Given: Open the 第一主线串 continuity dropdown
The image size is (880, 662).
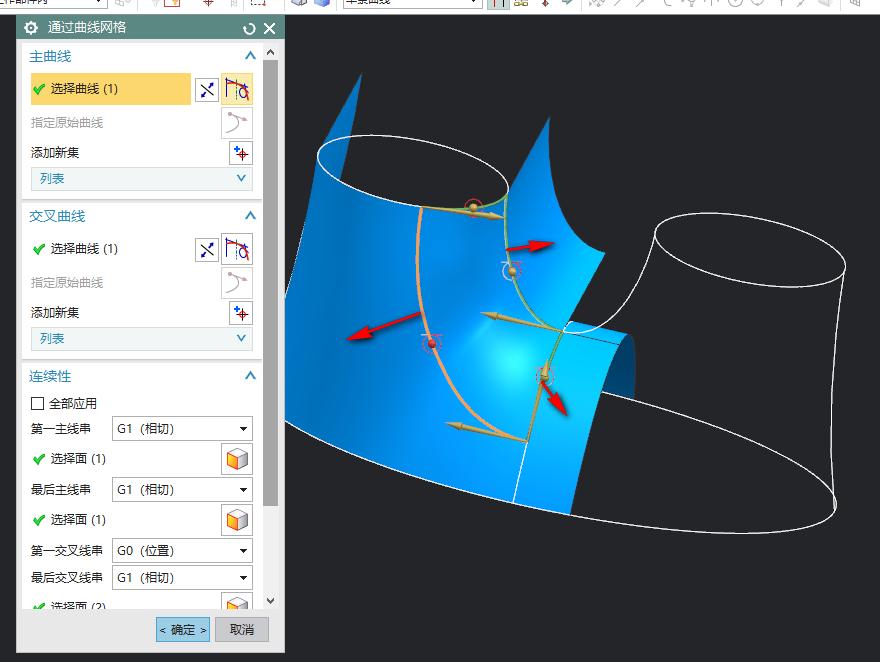Looking at the screenshot, I should (x=181, y=429).
